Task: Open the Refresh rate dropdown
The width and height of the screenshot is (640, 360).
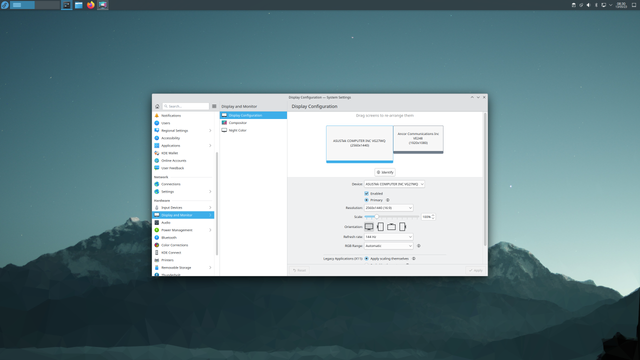Action: click(389, 237)
